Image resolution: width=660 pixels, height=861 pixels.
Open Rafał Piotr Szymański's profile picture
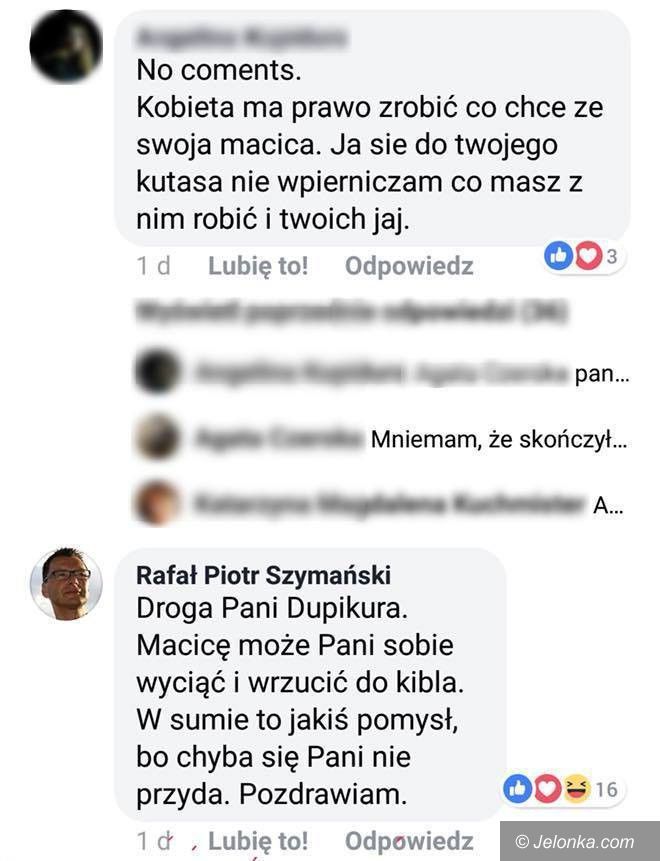click(x=66, y=583)
